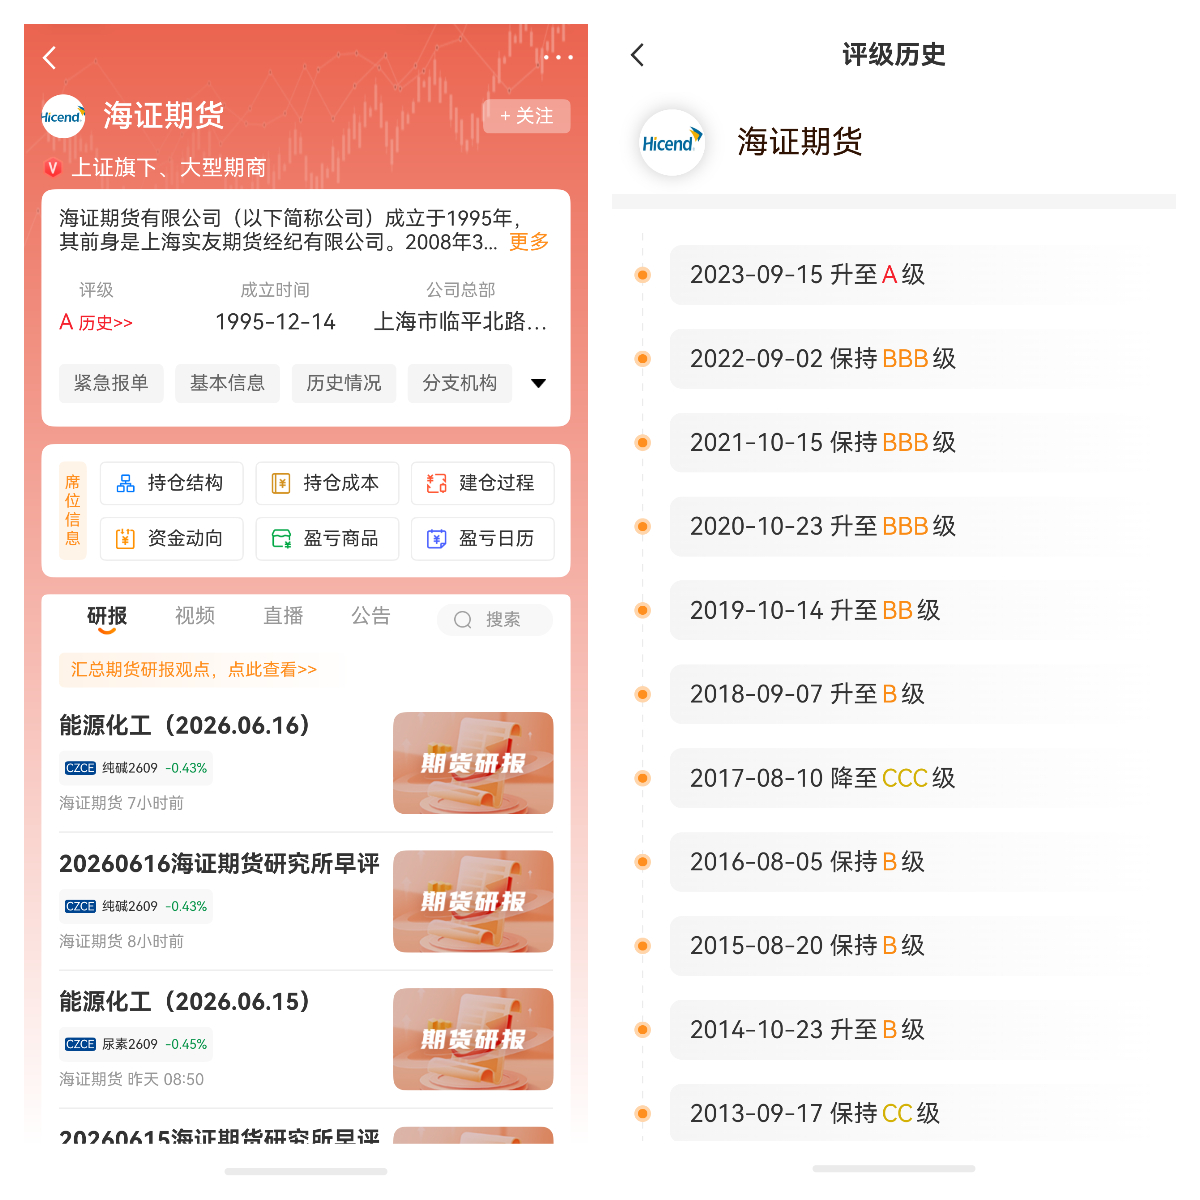Tap timeline dot for 2023-09-15
Image resolution: width=1200 pixels, height=1200 pixels.
click(x=643, y=275)
